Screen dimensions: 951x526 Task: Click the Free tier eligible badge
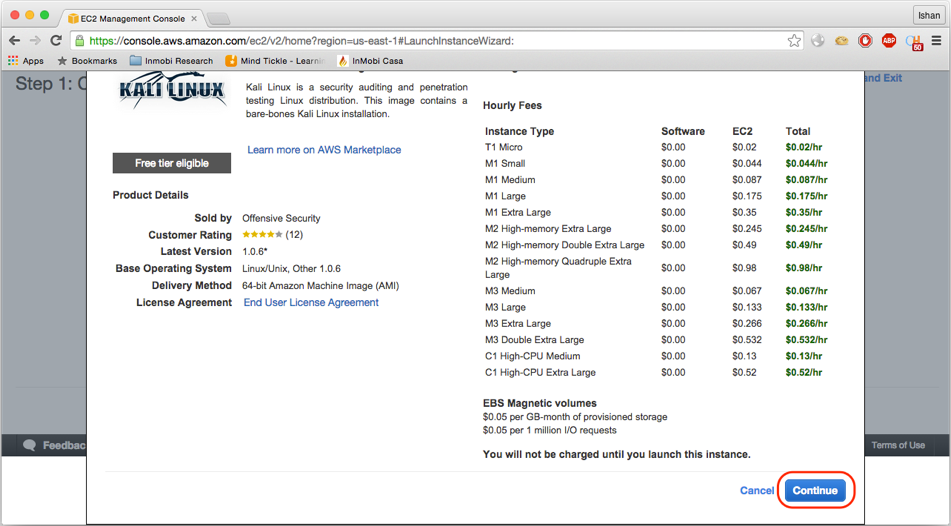pyautogui.click(x=172, y=163)
